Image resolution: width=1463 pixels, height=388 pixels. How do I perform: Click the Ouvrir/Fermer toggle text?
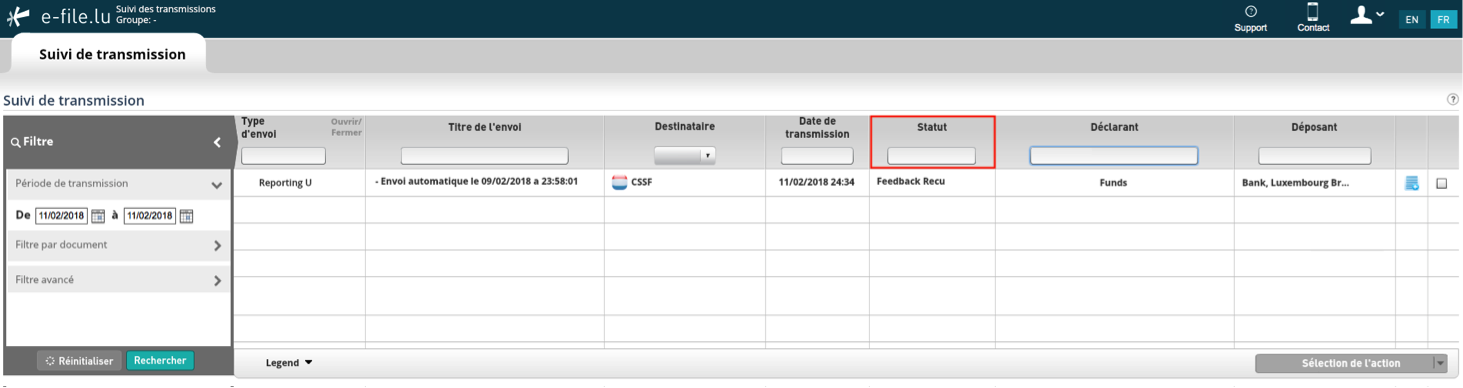[x=346, y=127]
